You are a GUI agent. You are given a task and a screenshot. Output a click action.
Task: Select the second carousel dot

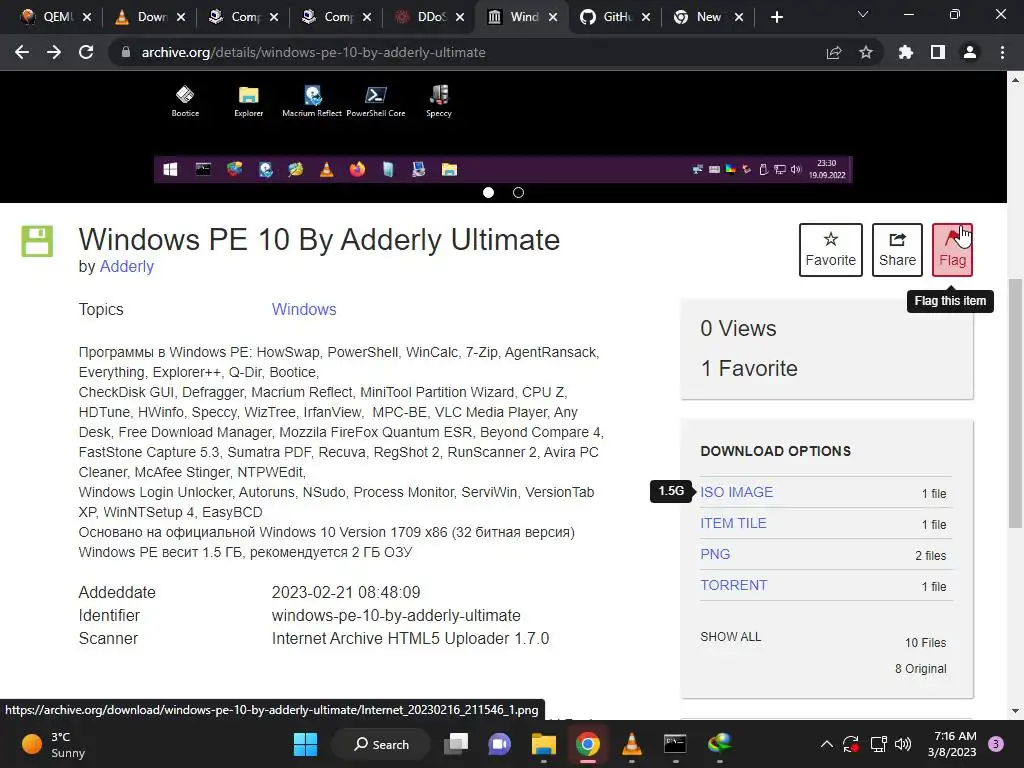(519, 193)
